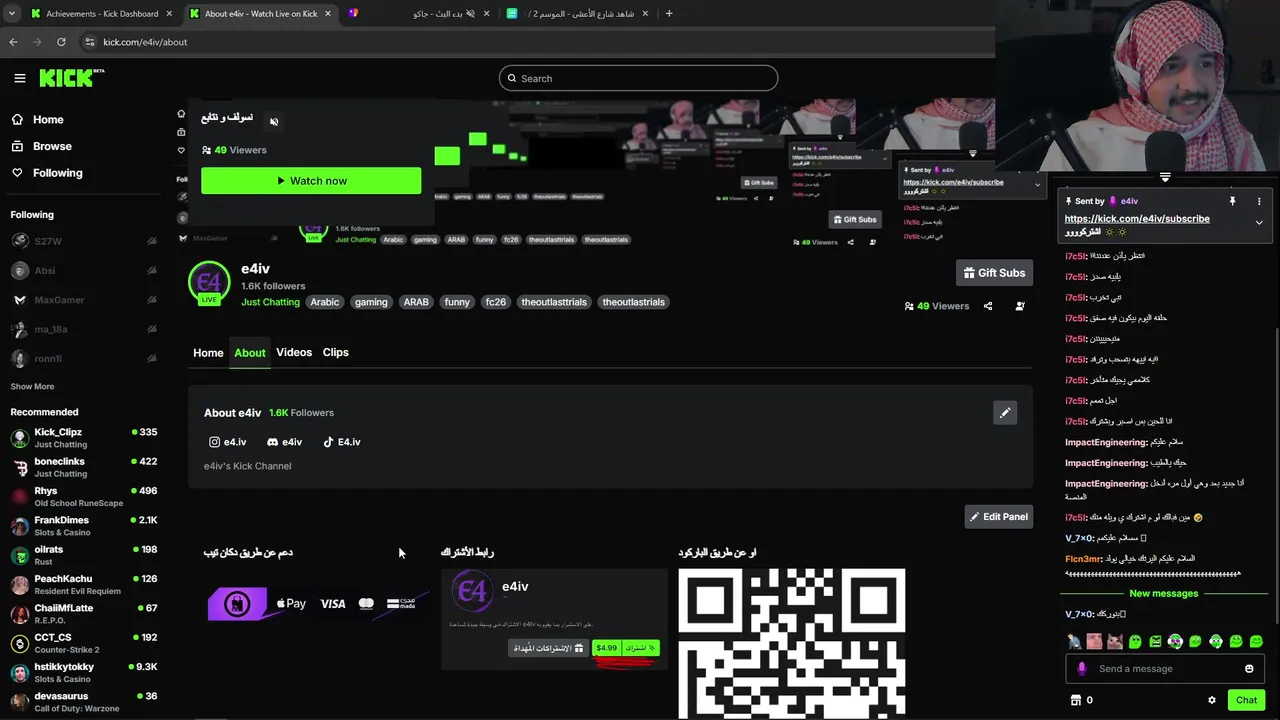Viewport: 1280px width, 720px height.
Task: Click the $4.99 subscribe button
Action: 626,648
